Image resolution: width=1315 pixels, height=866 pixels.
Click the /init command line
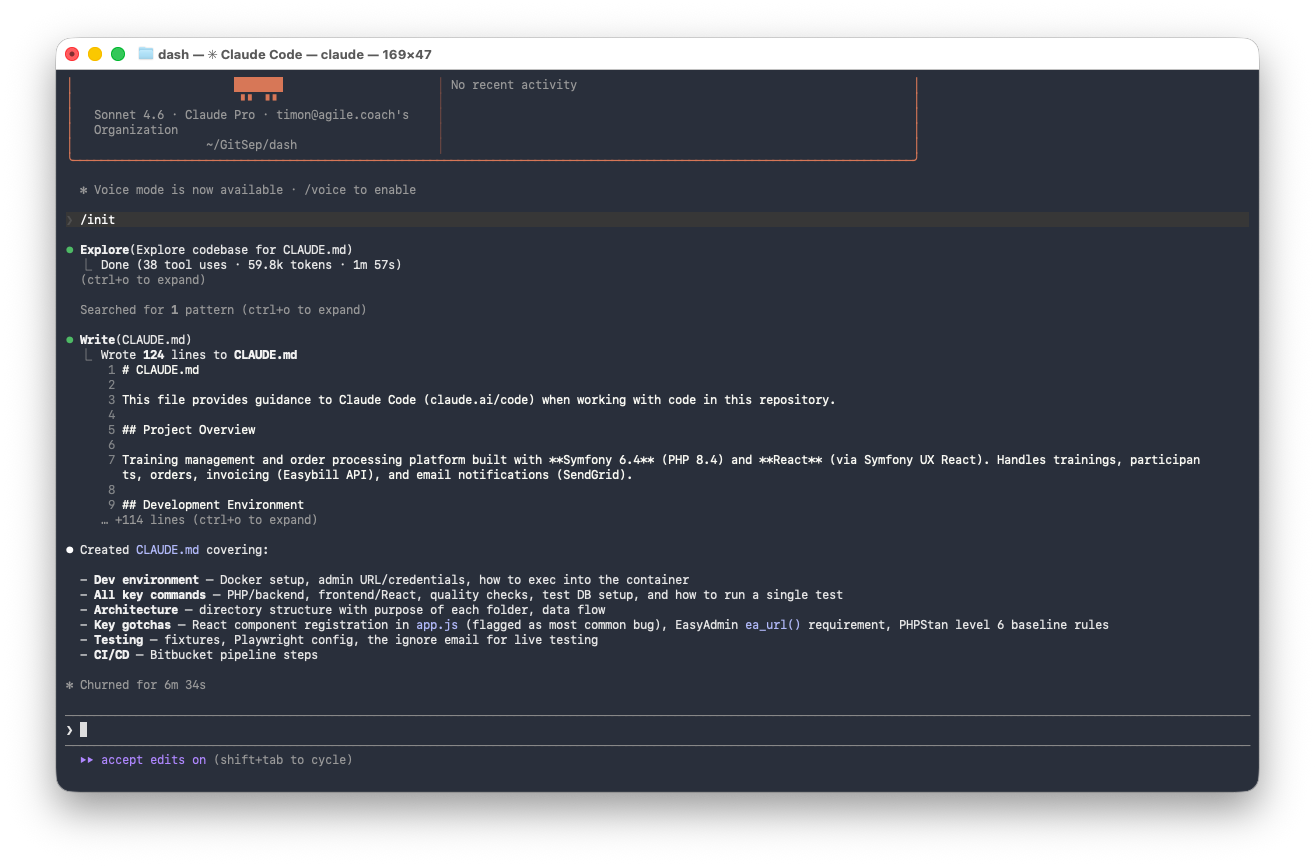98,220
